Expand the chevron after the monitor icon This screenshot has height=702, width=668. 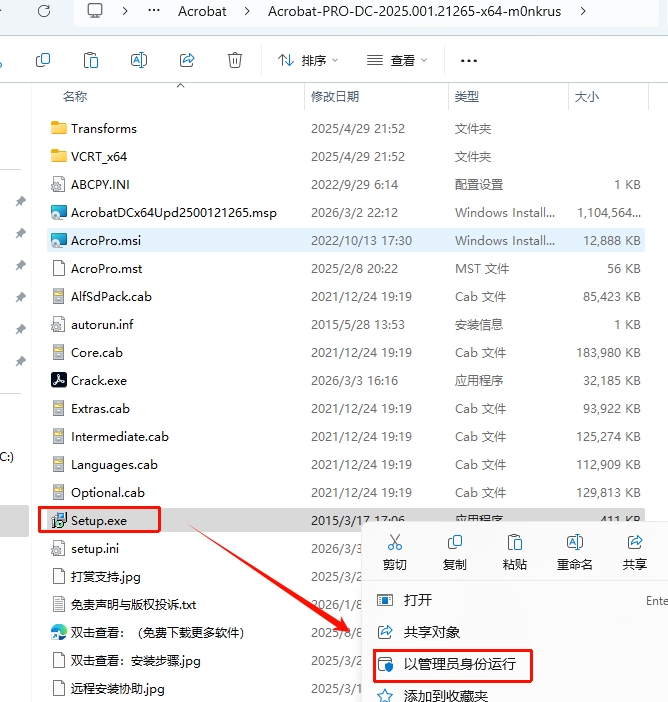tap(125, 11)
